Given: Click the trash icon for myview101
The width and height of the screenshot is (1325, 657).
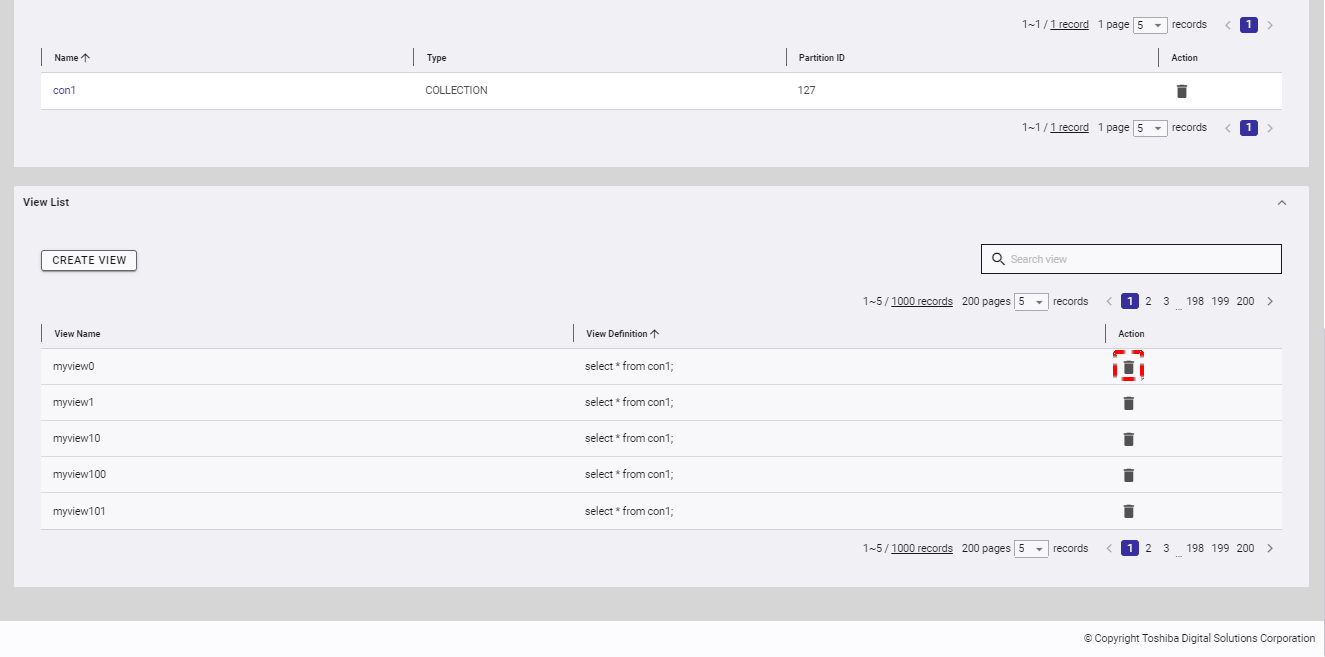Looking at the screenshot, I should coord(1128,511).
